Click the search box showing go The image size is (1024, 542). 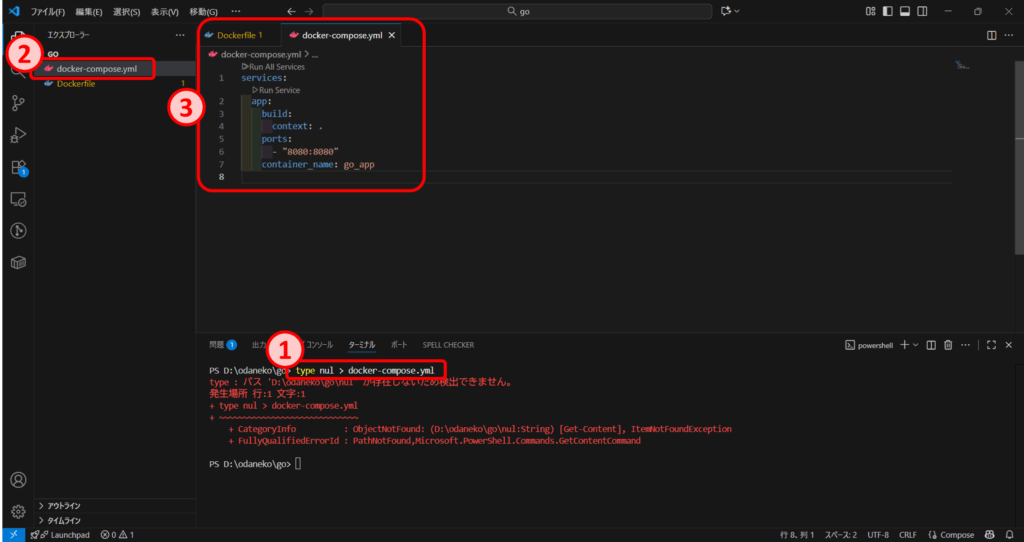click(x=510, y=11)
